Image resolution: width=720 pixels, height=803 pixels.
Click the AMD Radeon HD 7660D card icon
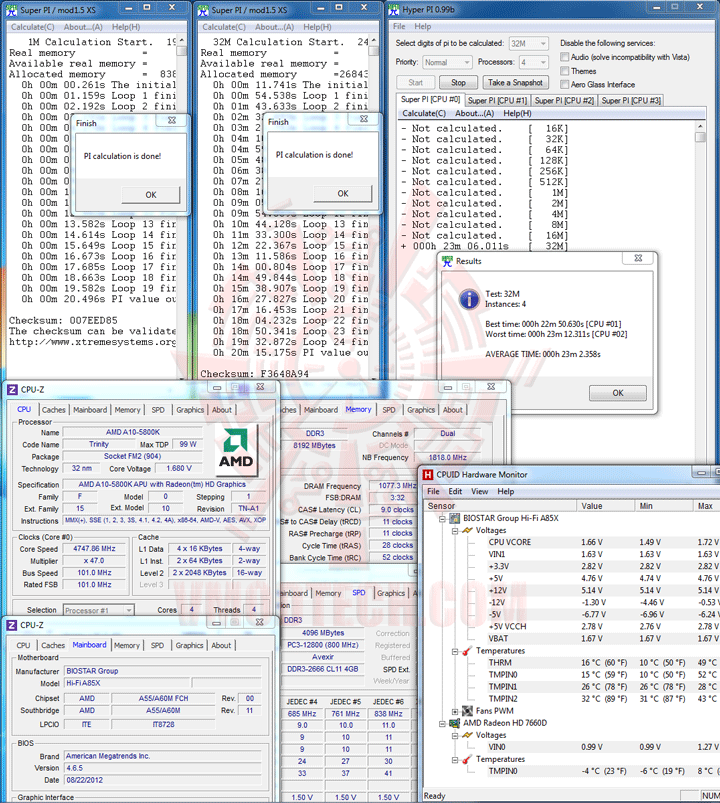(454, 723)
